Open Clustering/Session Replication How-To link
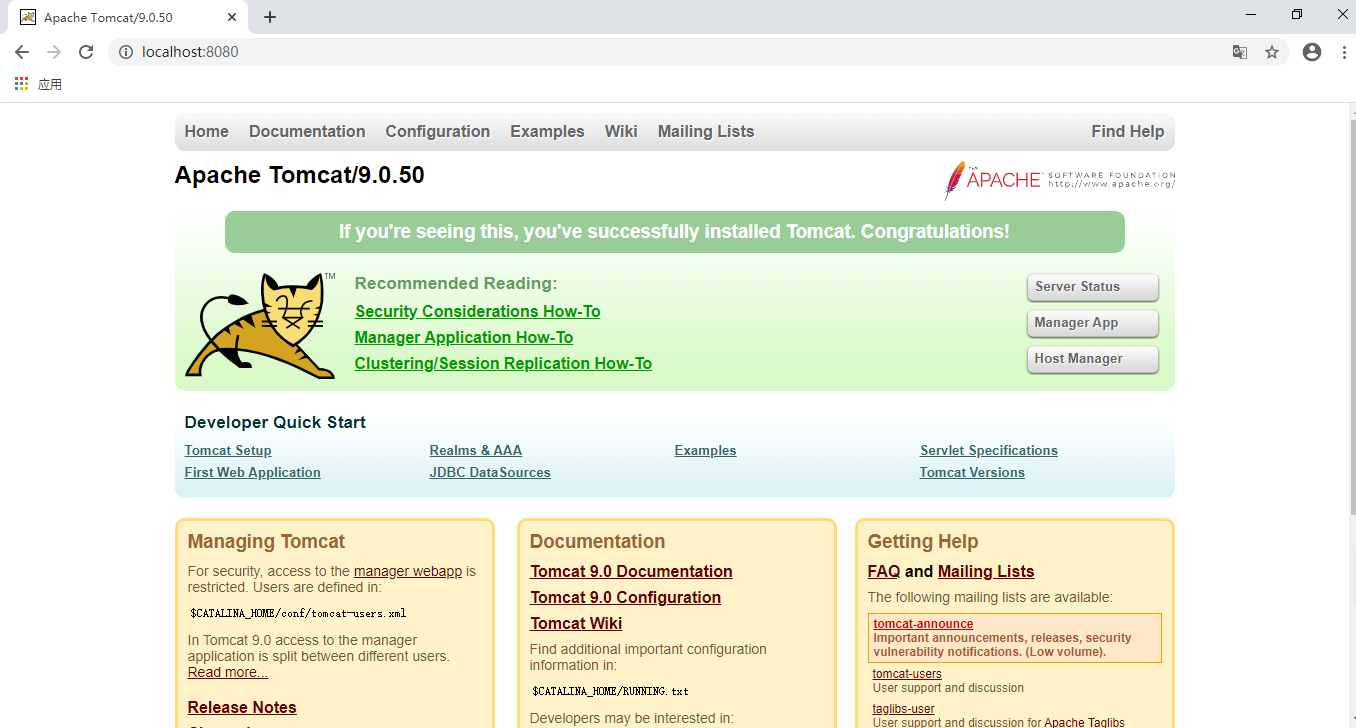The image size is (1356, 728). 503,363
